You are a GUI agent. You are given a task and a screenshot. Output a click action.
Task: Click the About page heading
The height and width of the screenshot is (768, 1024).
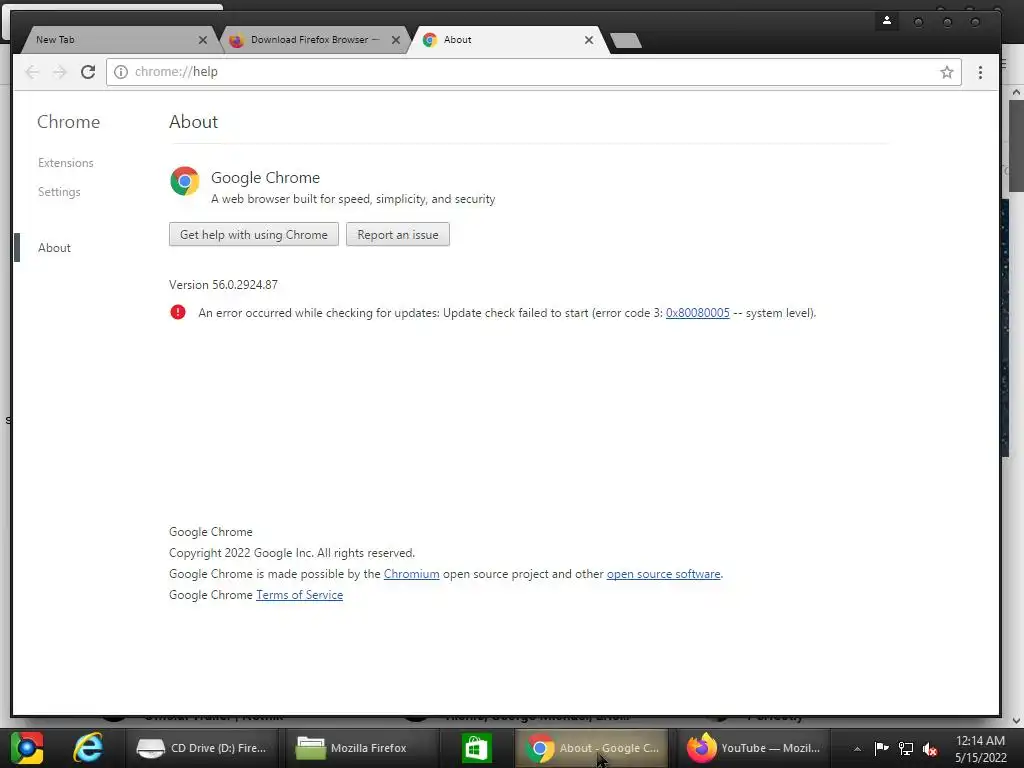pos(193,121)
